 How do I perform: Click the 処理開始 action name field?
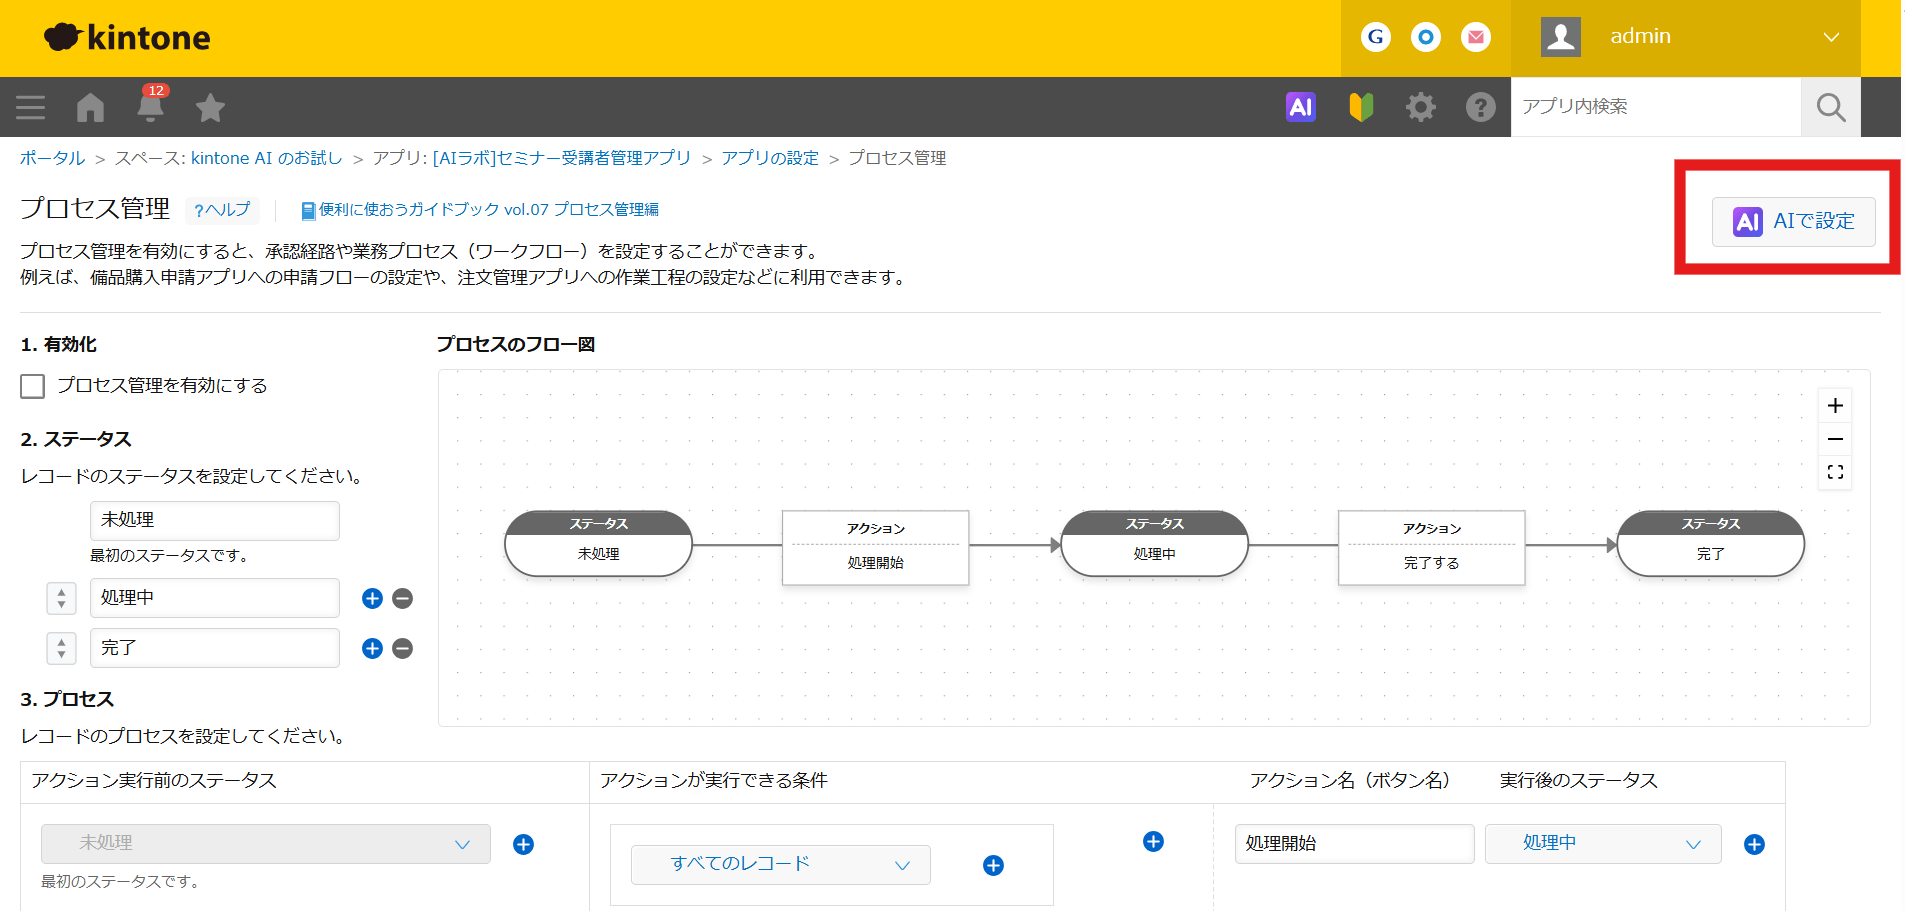pyautogui.click(x=1353, y=843)
